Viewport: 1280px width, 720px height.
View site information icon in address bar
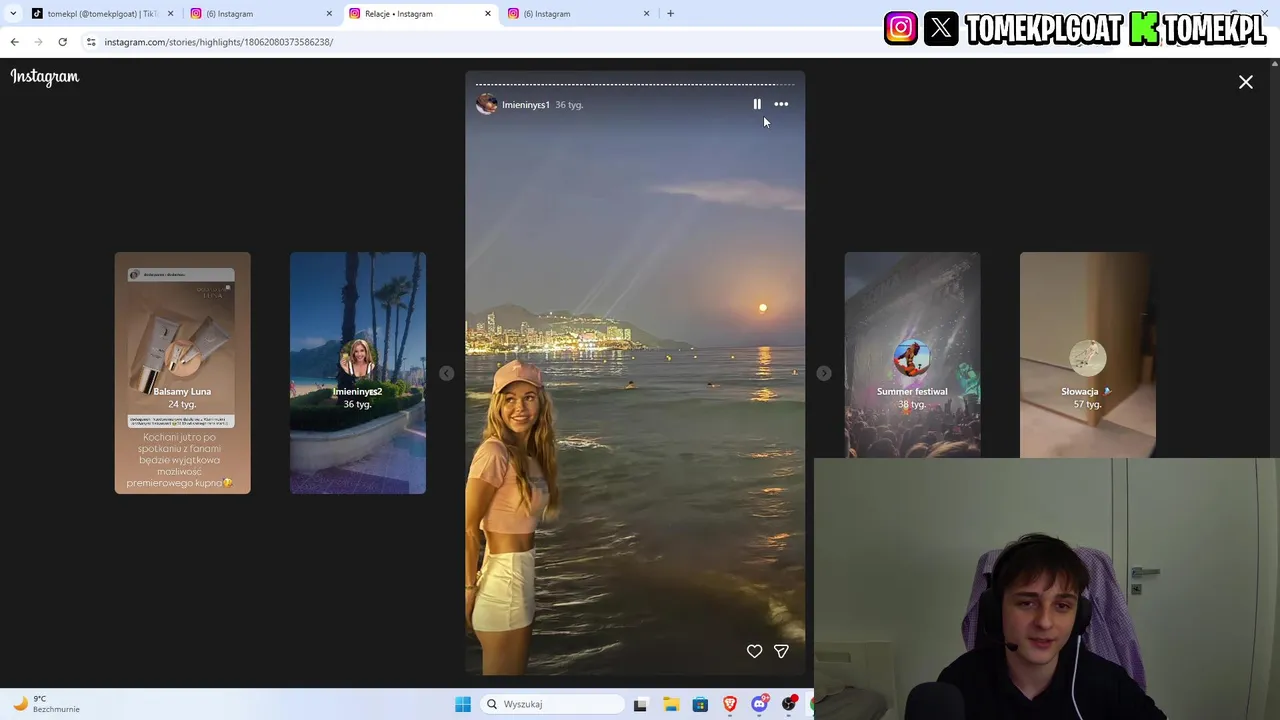pyautogui.click(x=91, y=42)
